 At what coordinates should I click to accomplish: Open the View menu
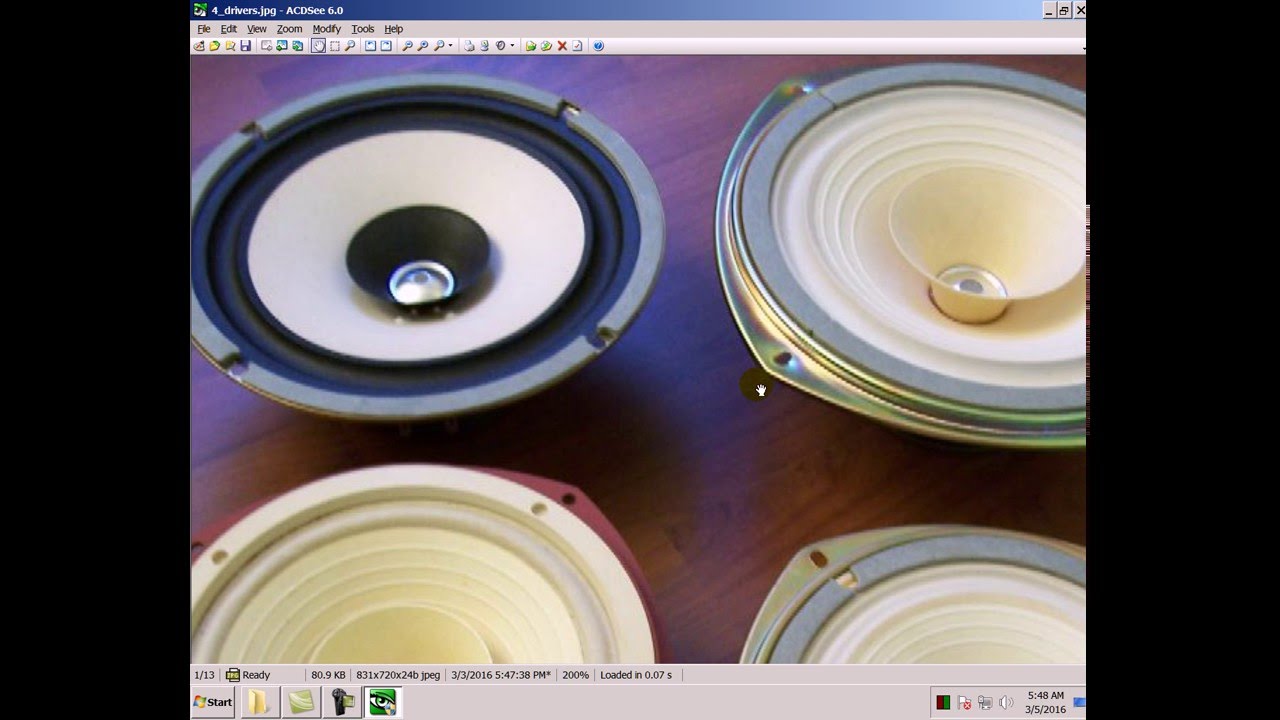tap(257, 29)
